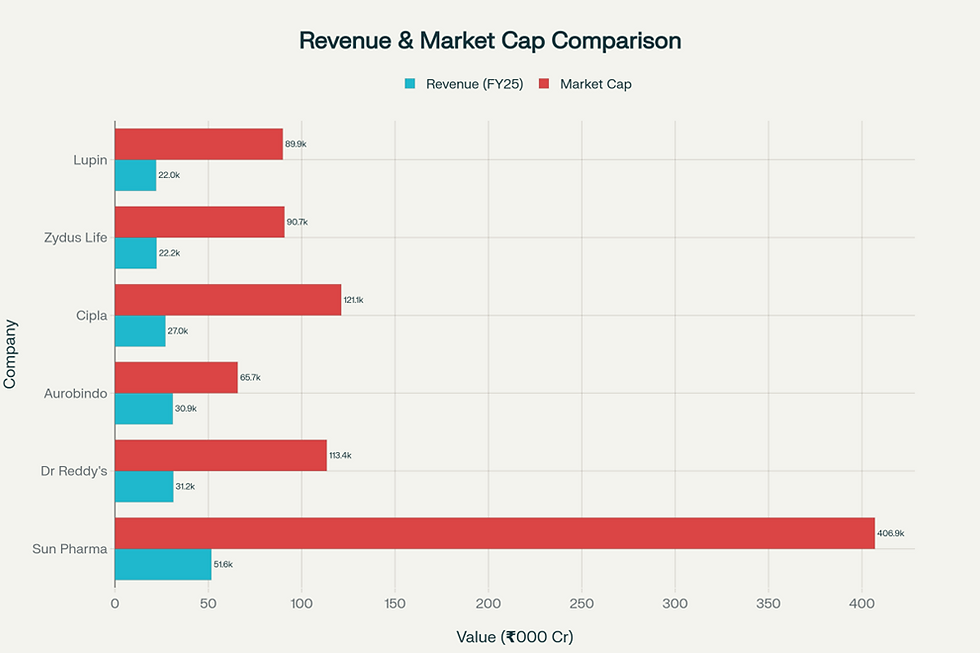Select the 0 value tick label
The image size is (980, 653).
coord(116,603)
